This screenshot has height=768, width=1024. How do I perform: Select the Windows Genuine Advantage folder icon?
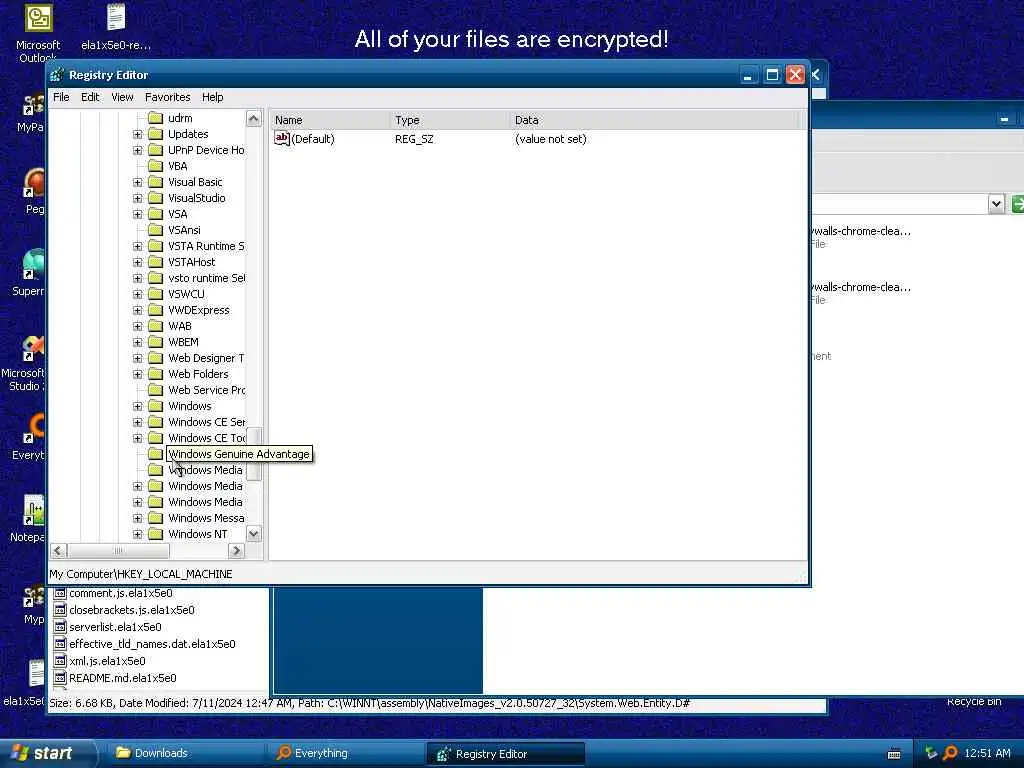(x=155, y=454)
